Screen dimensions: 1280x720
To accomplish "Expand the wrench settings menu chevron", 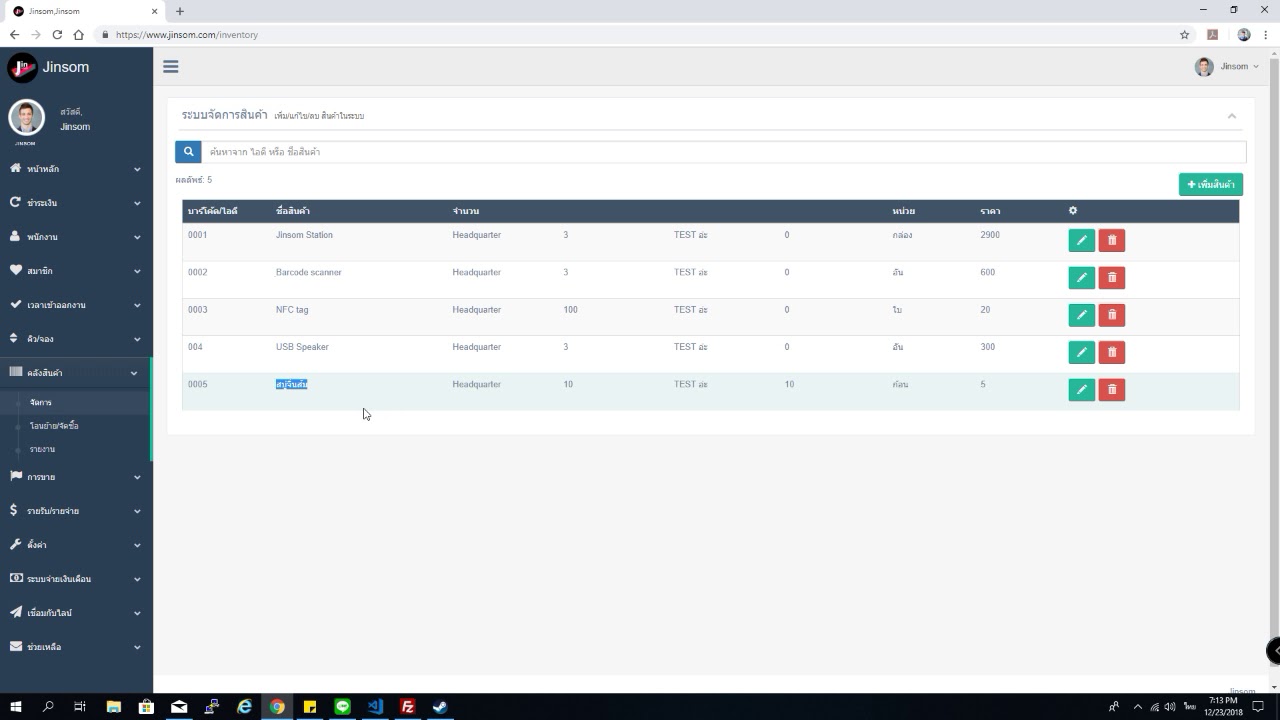I will 137,545.
